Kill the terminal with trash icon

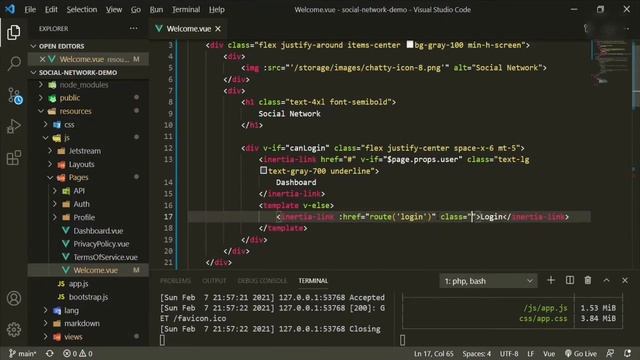pyautogui.click(x=587, y=280)
